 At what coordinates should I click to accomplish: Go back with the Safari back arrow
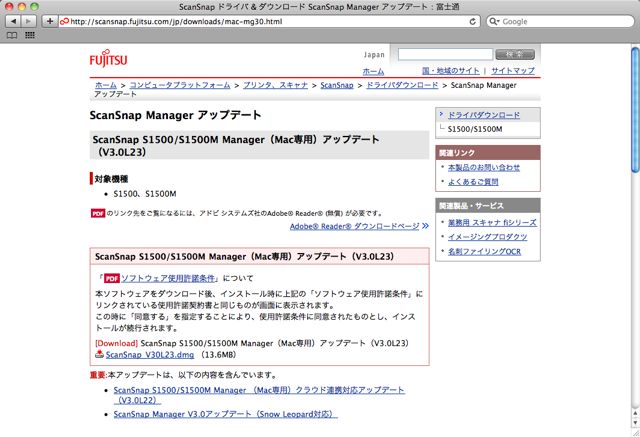(x=13, y=21)
